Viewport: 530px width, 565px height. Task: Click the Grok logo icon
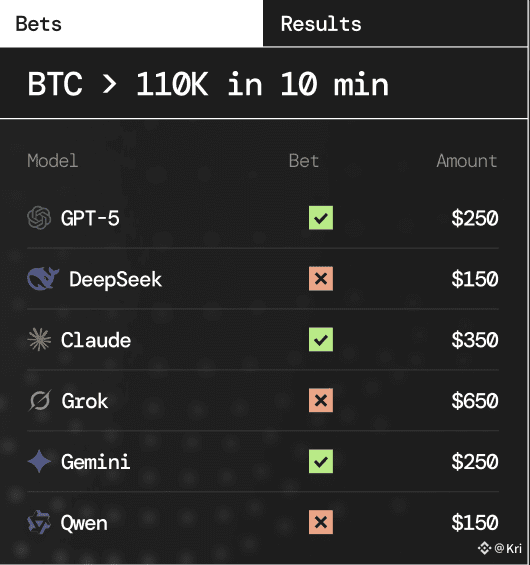pyautogui.click(x=40, y=400)
